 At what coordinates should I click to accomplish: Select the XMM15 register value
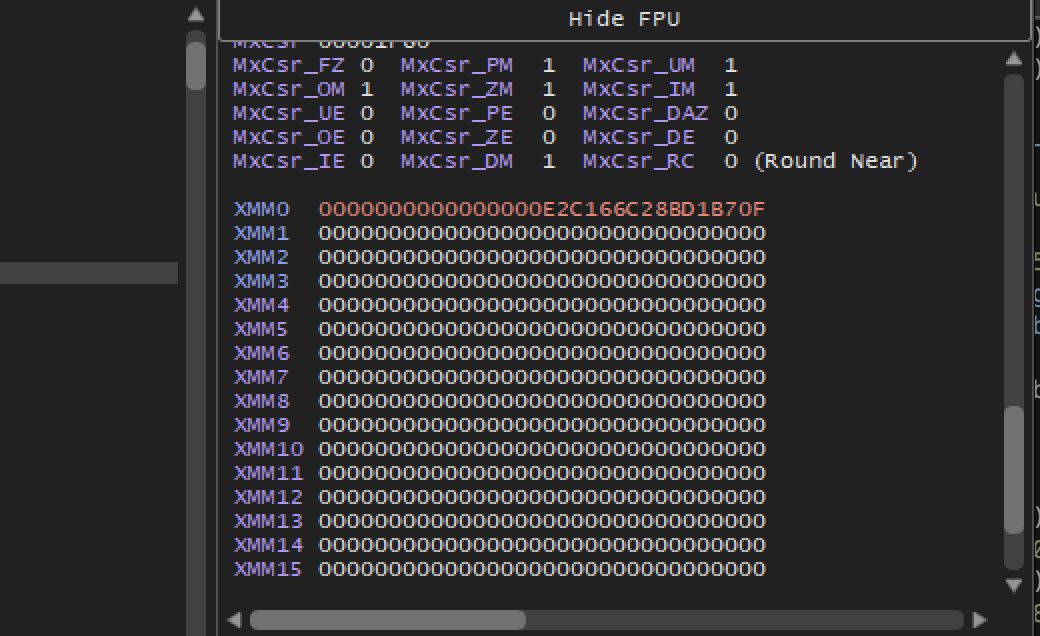click(542, 569)
